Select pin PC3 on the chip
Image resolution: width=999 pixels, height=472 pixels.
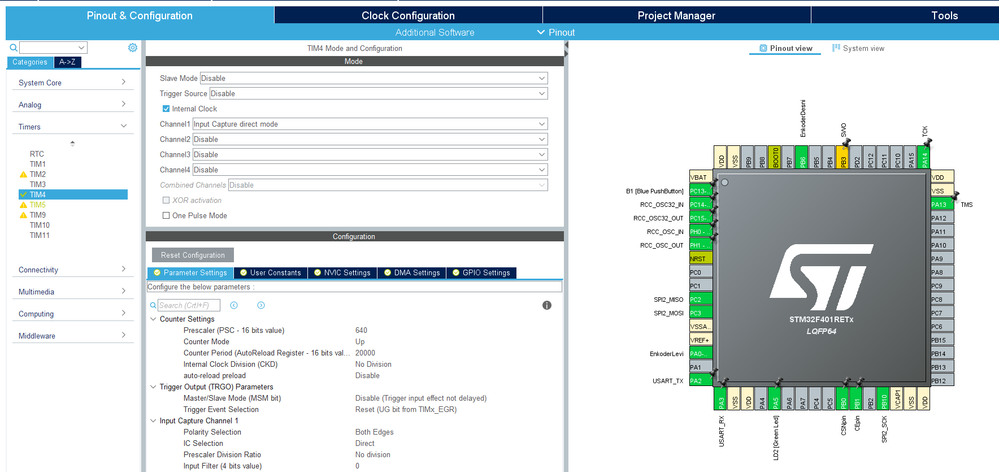coord(700,313)
